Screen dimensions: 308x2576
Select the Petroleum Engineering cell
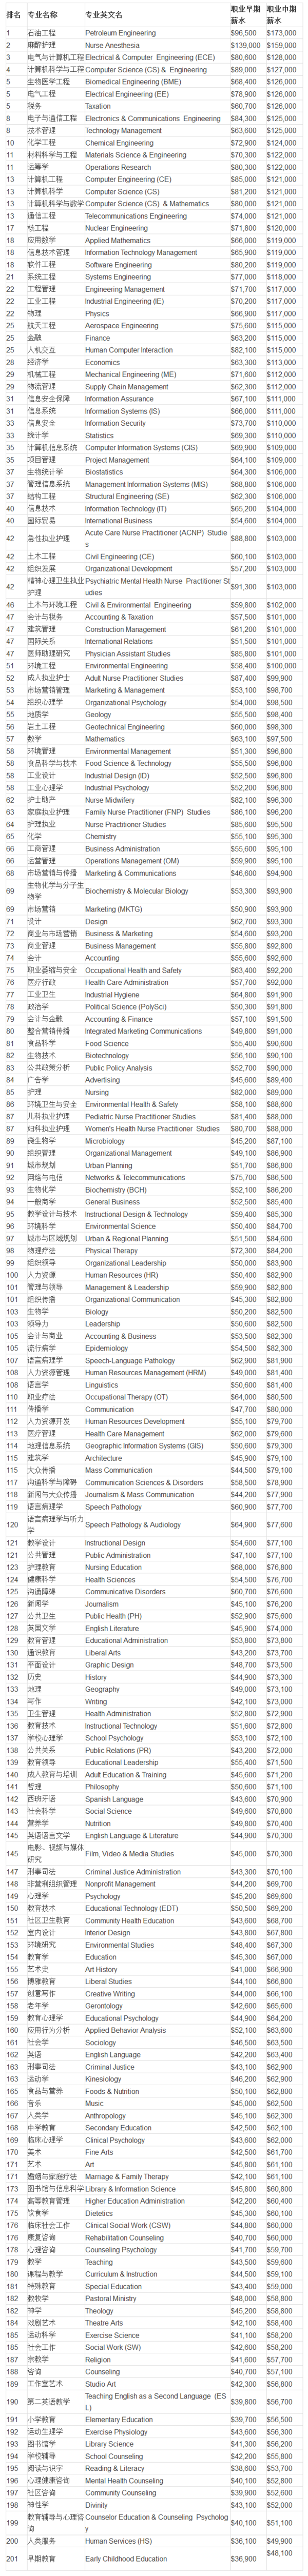point(120,33)
